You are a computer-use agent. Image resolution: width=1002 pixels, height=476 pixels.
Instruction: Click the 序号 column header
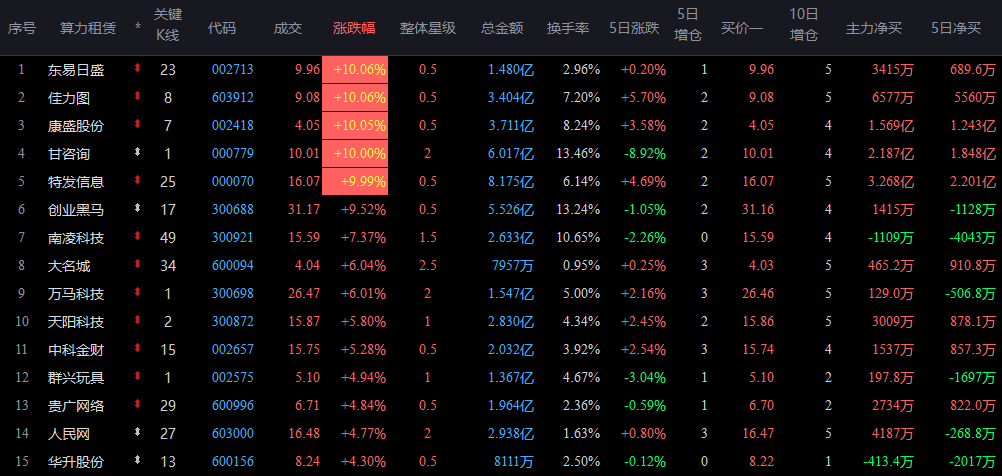(22, 28)
